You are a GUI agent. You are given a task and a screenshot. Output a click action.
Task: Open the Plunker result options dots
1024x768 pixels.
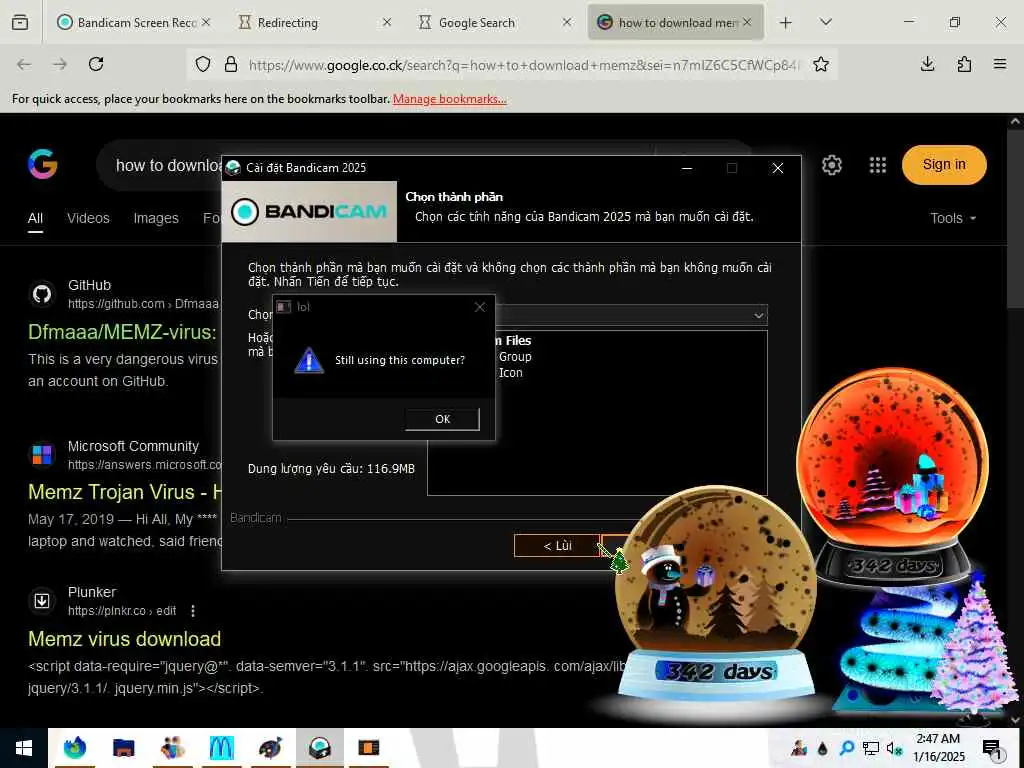pos(193,611)
